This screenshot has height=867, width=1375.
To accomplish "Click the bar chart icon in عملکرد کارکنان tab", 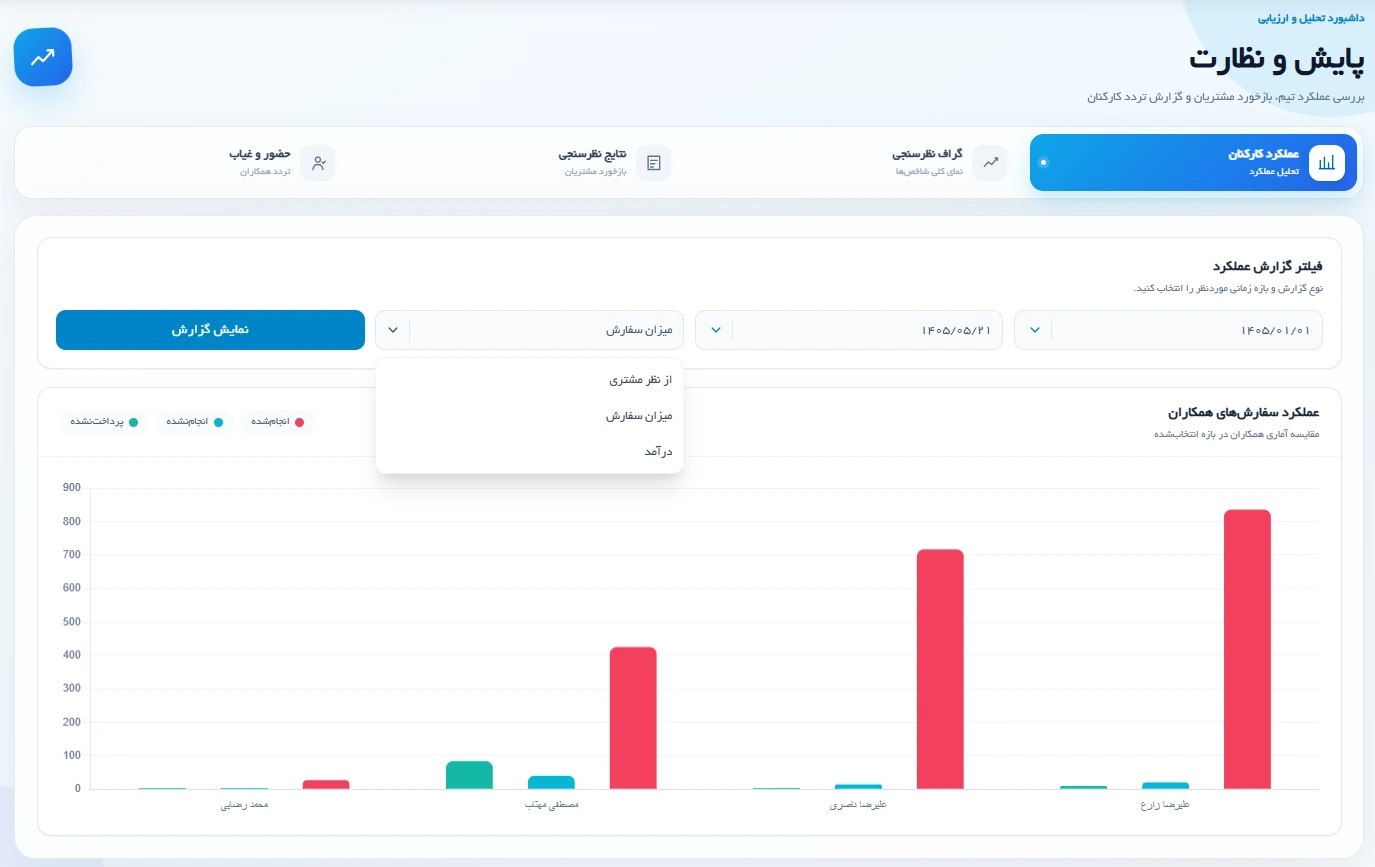I will pos(1327,163).
